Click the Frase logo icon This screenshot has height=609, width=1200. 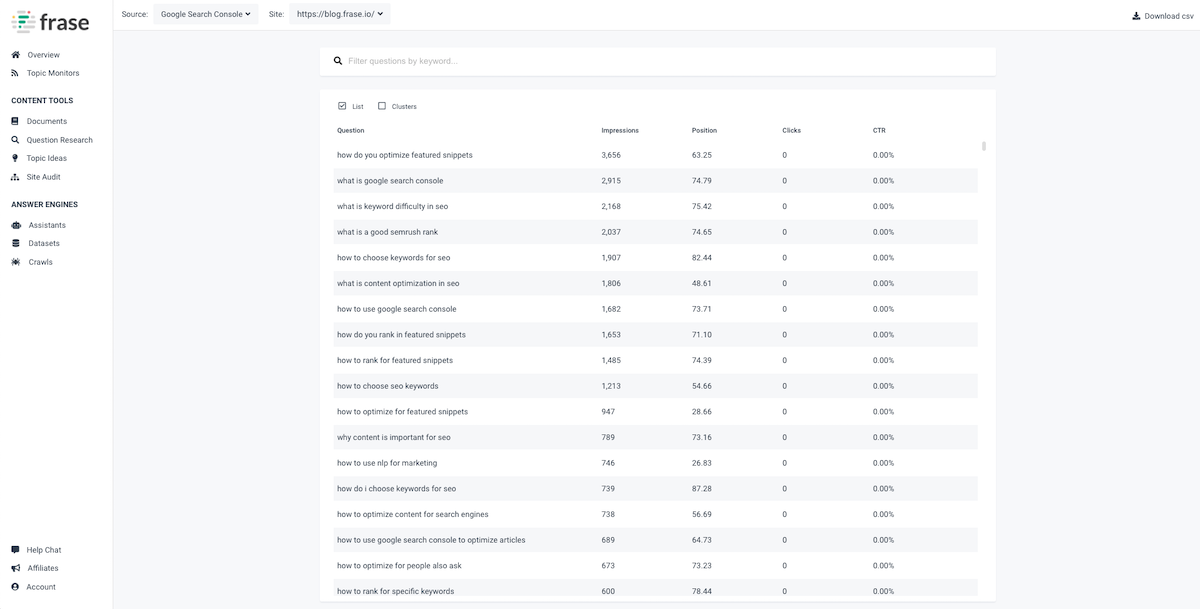coord(23,21)
